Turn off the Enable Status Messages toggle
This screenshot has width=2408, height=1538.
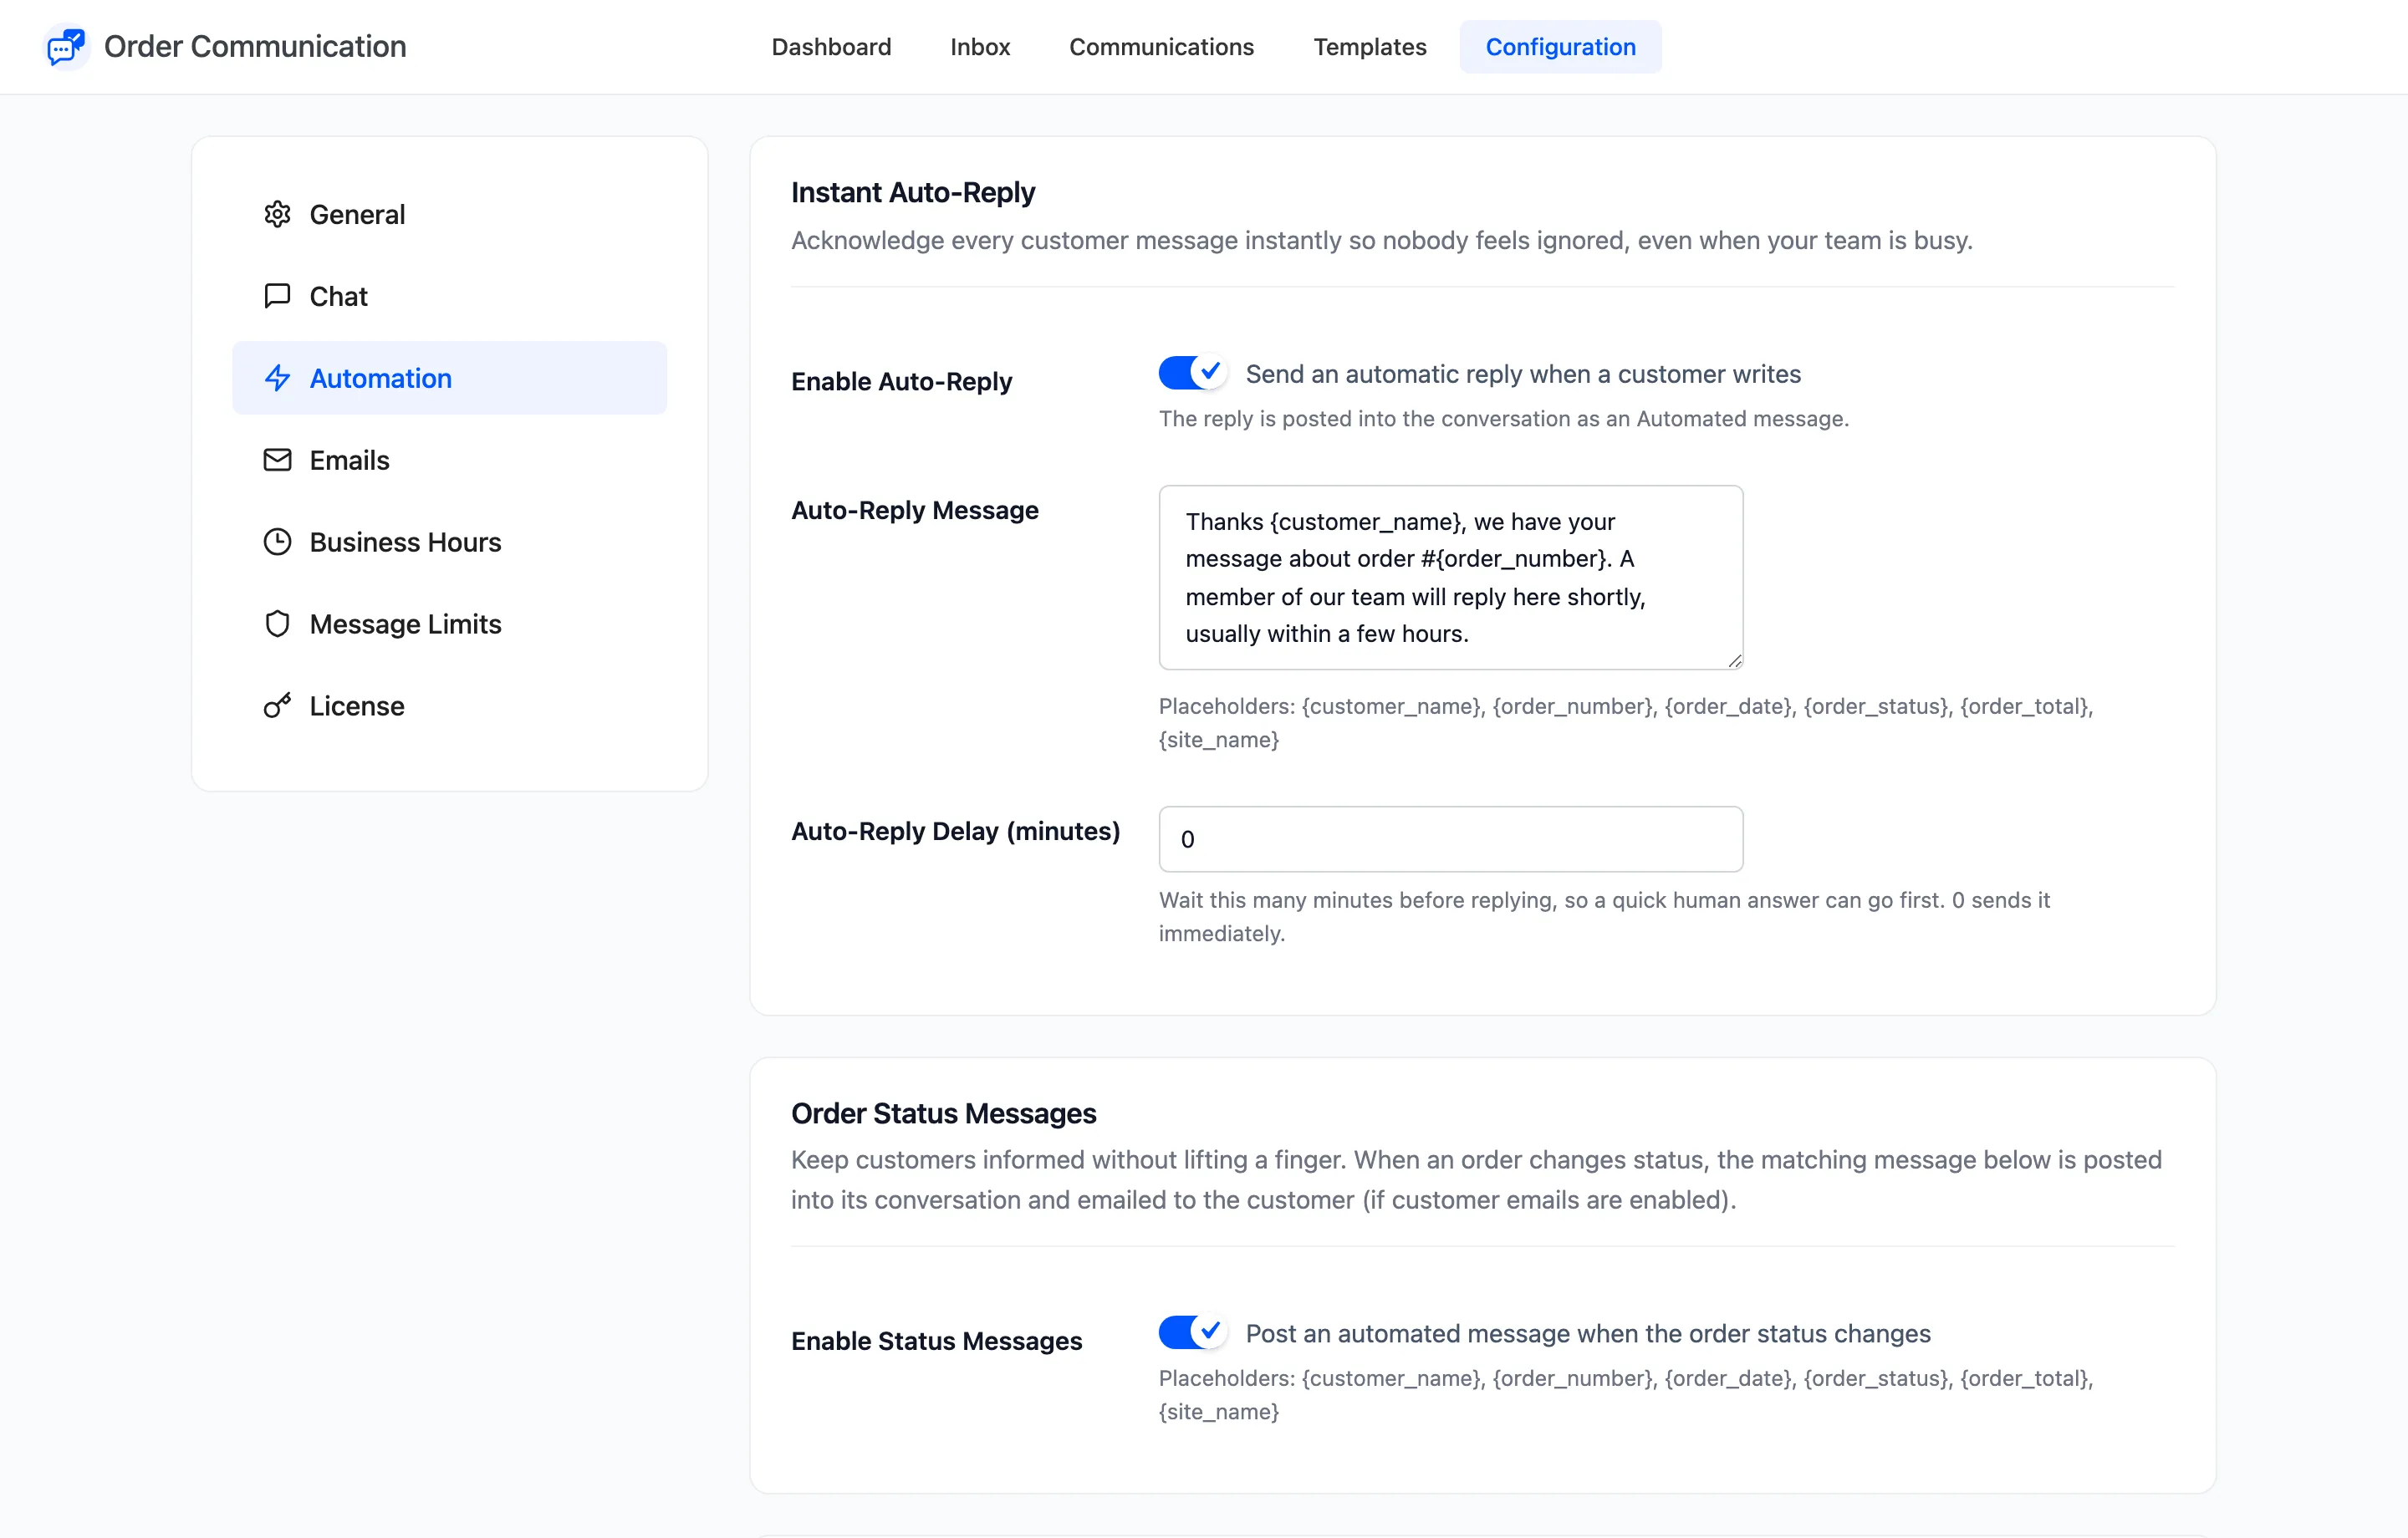(x=1193, y=1332)
